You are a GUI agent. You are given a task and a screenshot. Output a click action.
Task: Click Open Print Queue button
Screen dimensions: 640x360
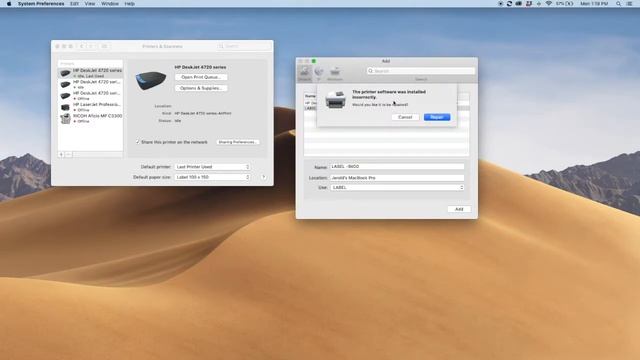pos(201,77)
